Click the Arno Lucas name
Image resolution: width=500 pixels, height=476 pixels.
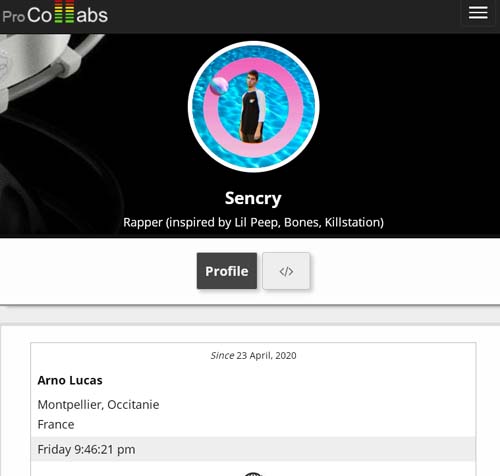(x=70, y=380)
